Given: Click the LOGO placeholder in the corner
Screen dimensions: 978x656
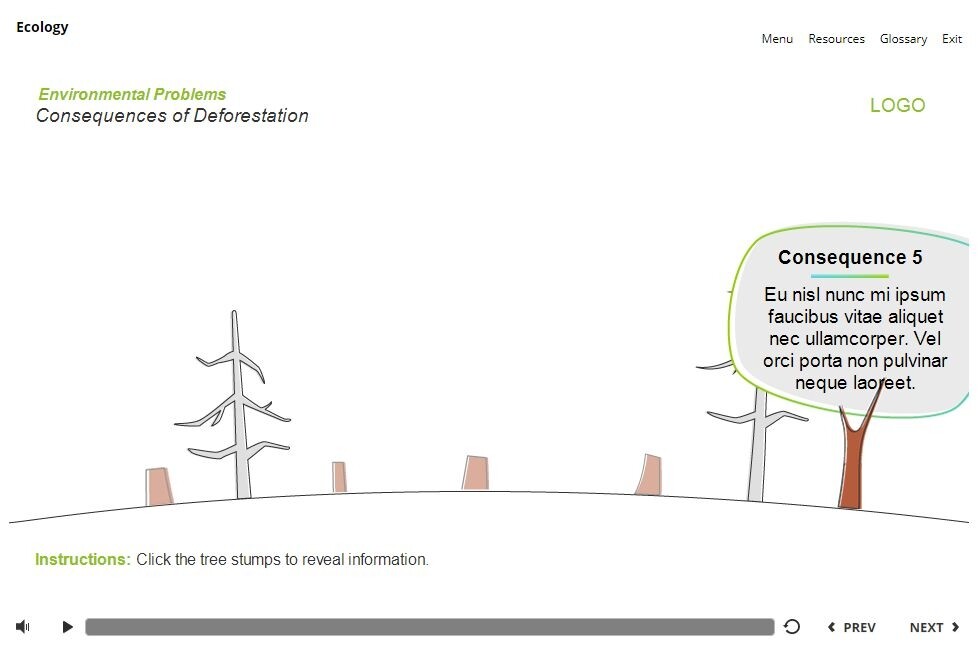Looking at the screenshot, I should [x=897, y=105].
